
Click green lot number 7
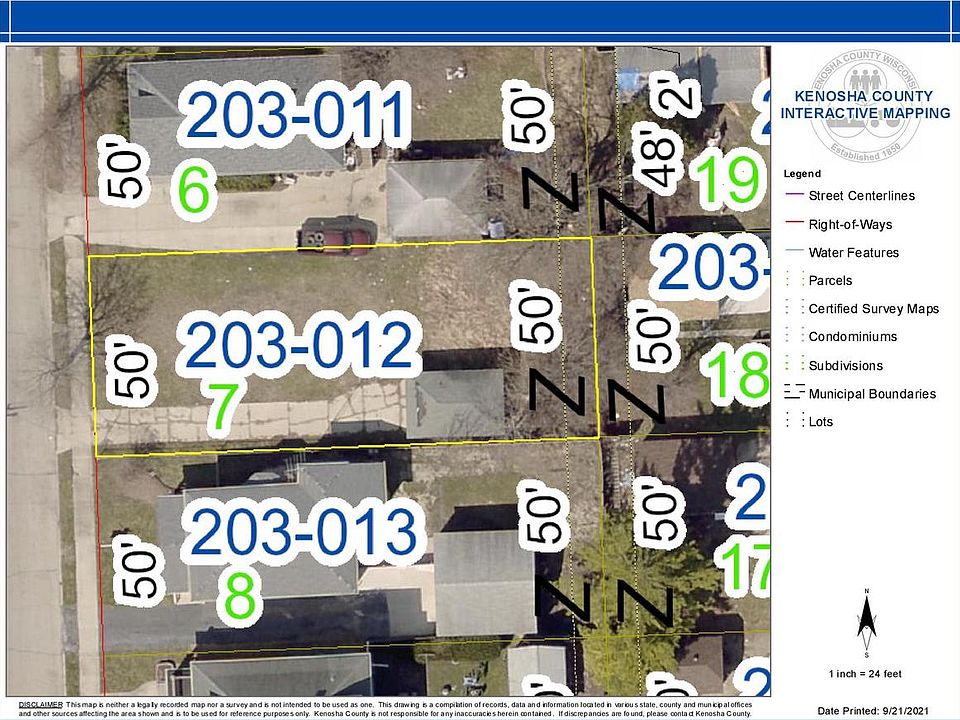[223, 407]
